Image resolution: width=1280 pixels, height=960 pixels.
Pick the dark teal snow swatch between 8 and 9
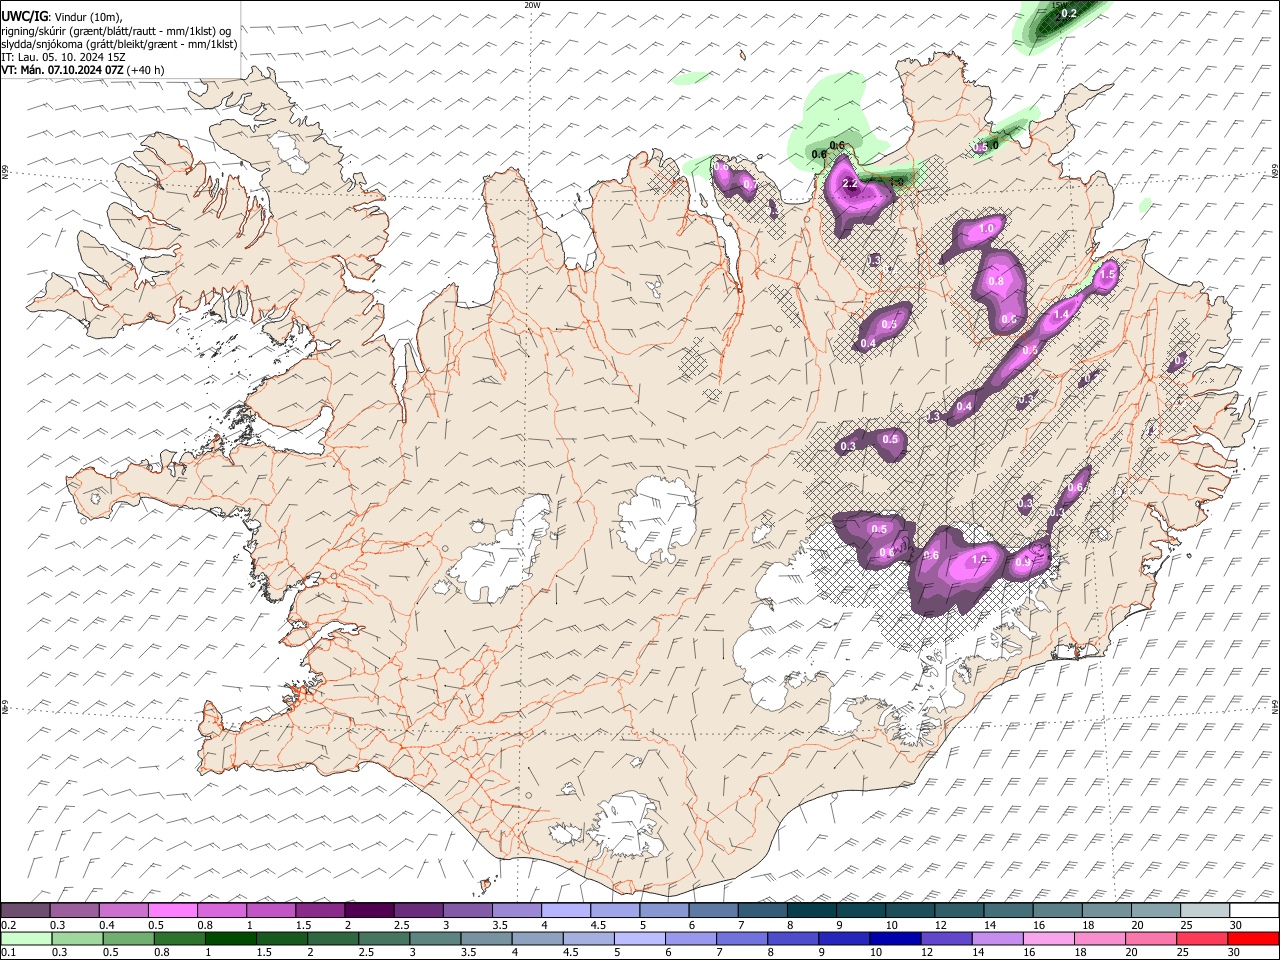[x=812, y=910]
